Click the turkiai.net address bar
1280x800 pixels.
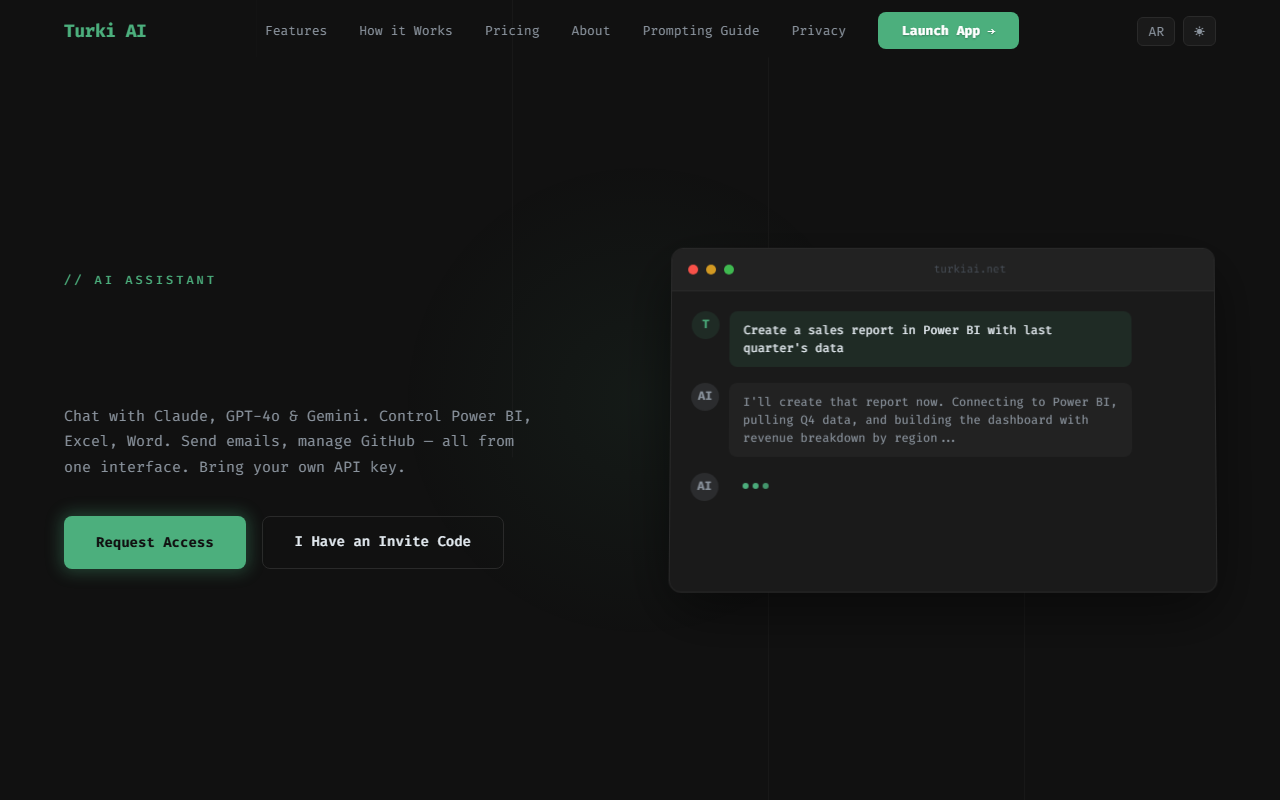pos(970,268)
